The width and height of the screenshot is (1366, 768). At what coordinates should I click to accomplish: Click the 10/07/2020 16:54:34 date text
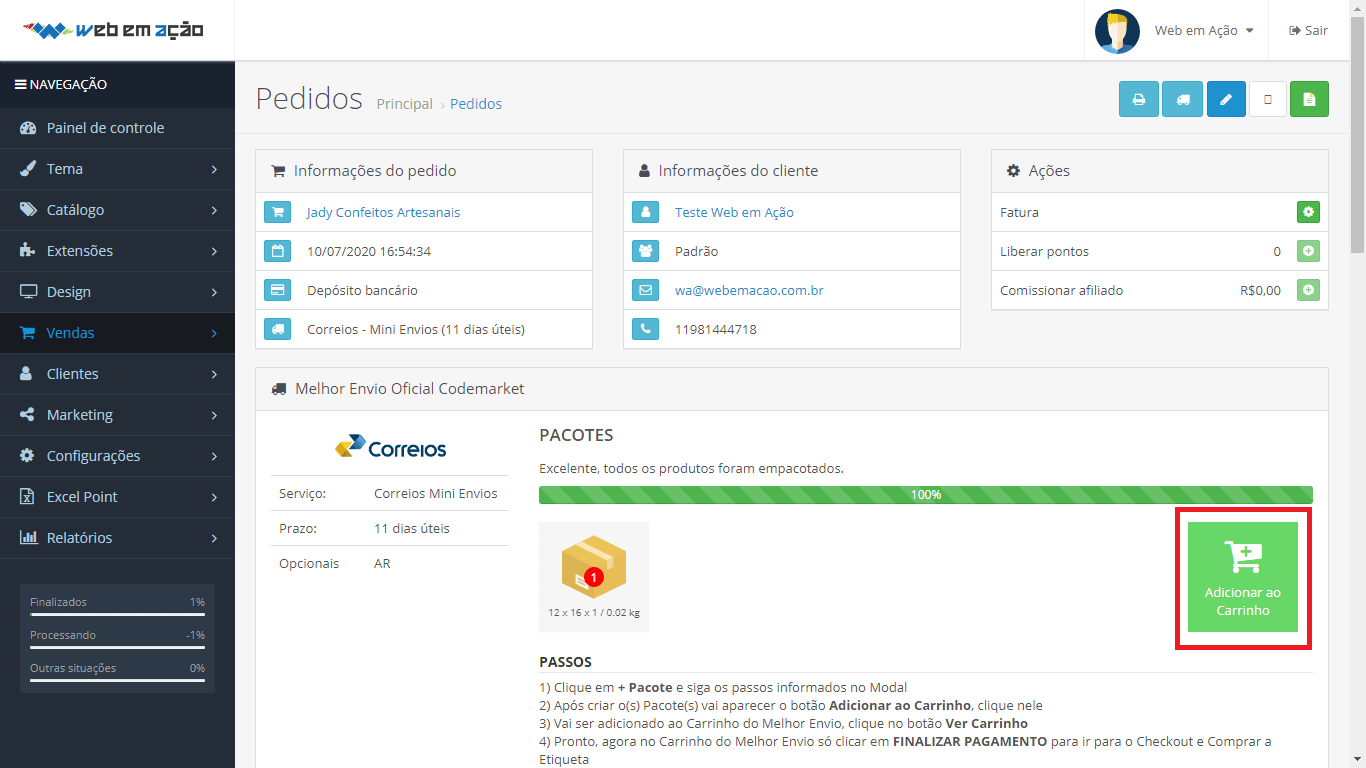(x=369, y=251)
